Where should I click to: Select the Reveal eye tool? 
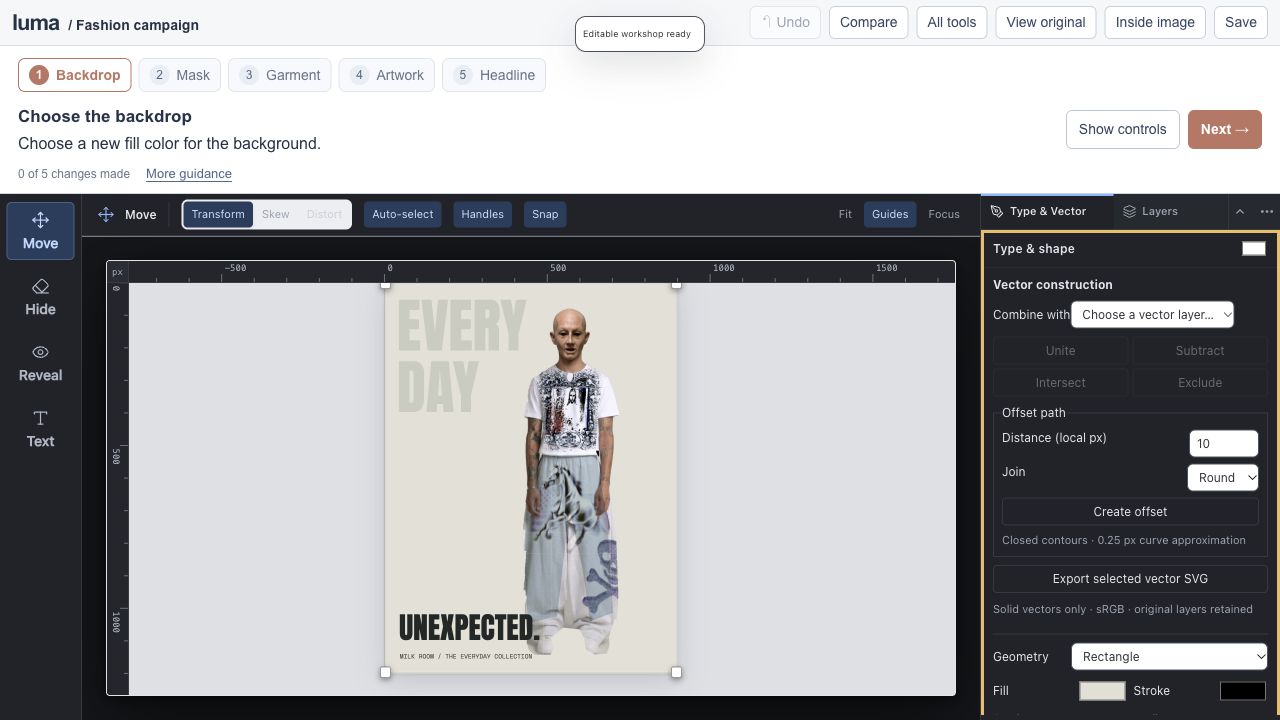click(40, 363)
